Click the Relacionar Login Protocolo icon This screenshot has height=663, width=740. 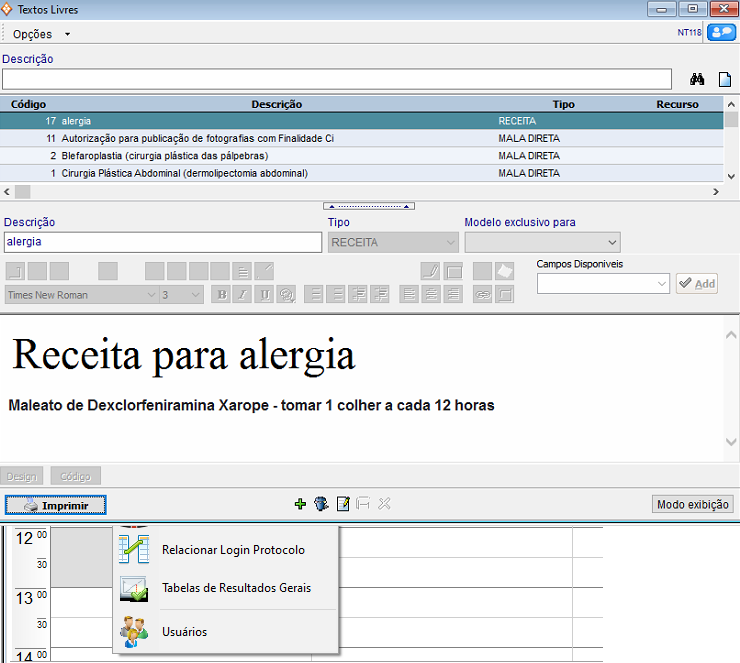pos(133,549)
